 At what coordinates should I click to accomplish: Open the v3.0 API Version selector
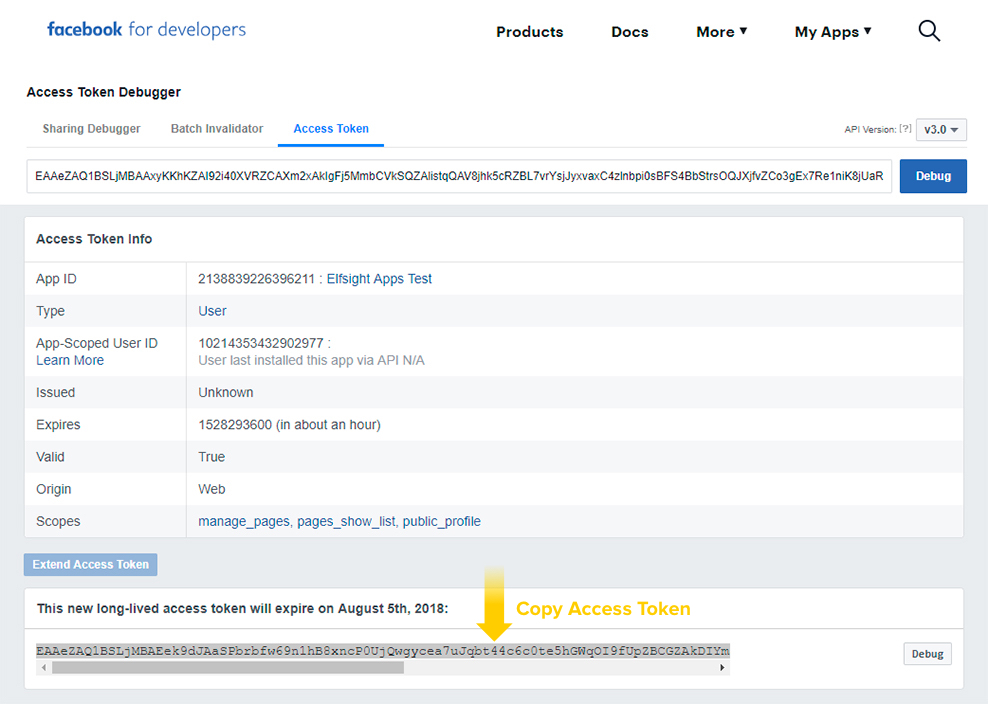tap(940, 129)
